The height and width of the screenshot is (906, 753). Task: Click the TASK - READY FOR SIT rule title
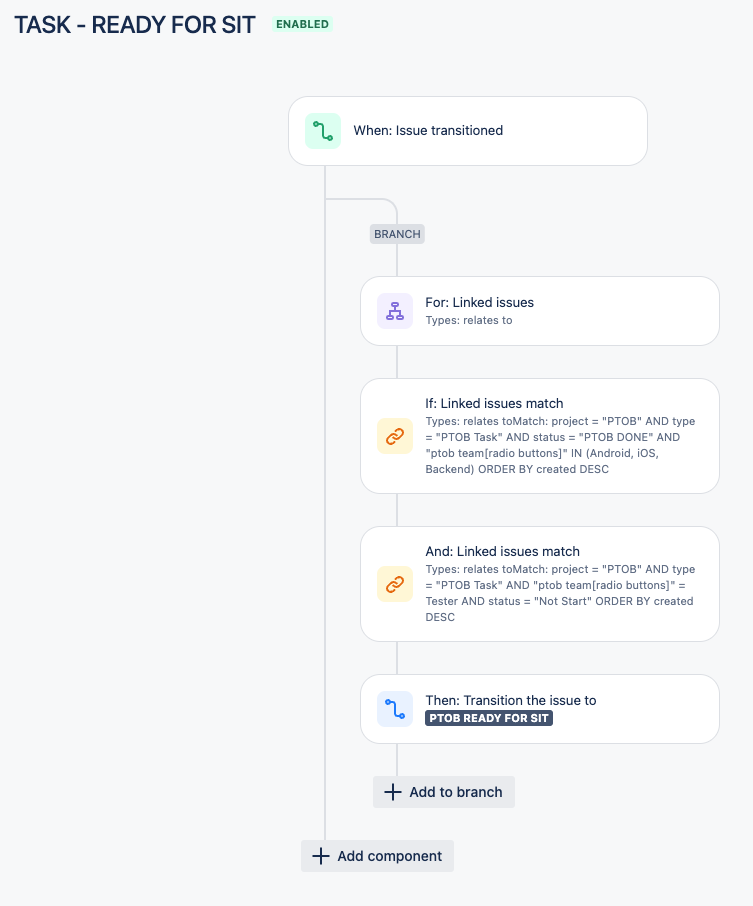(x=135, y=25)
